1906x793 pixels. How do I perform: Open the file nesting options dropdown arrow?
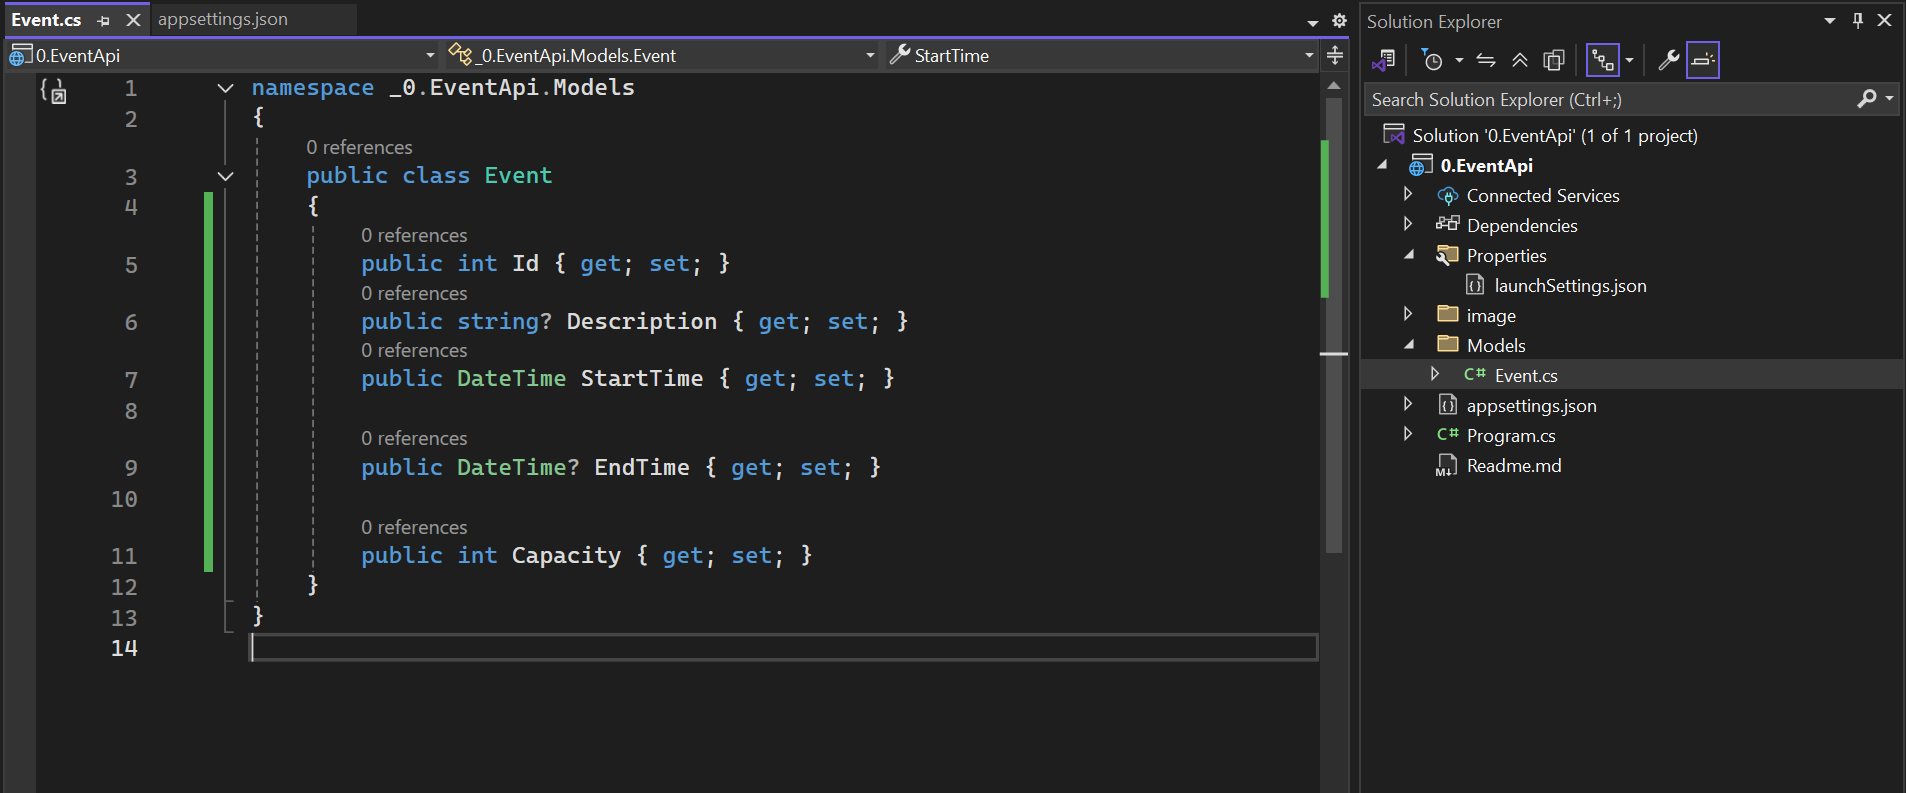coord(1629,60)
